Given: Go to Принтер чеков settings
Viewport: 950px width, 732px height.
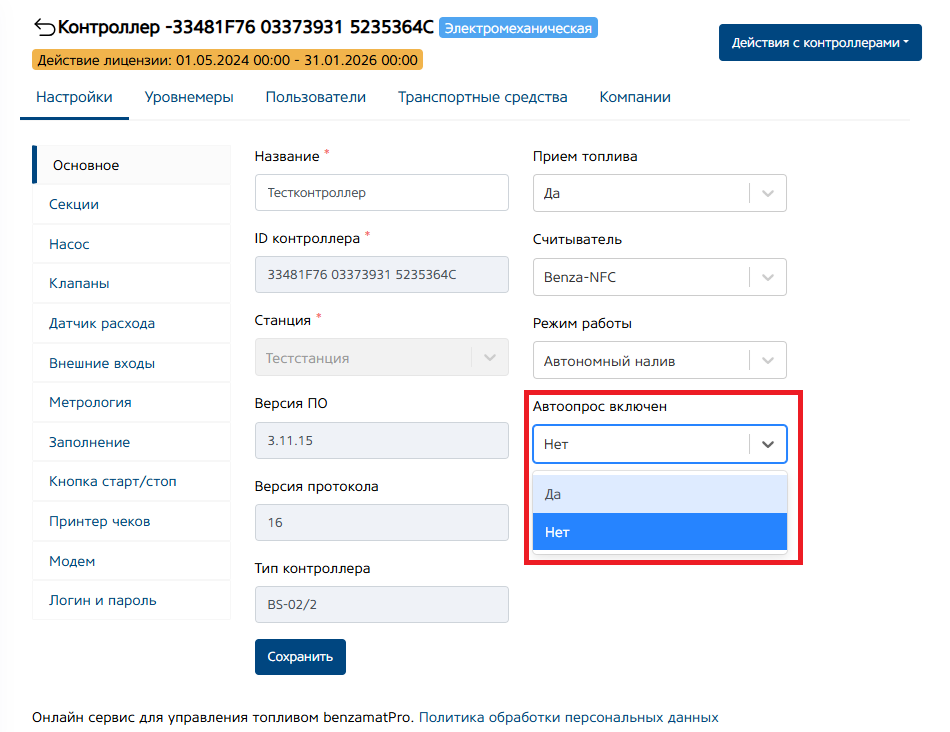Looking at the screenshot, I should pos(100,522).
